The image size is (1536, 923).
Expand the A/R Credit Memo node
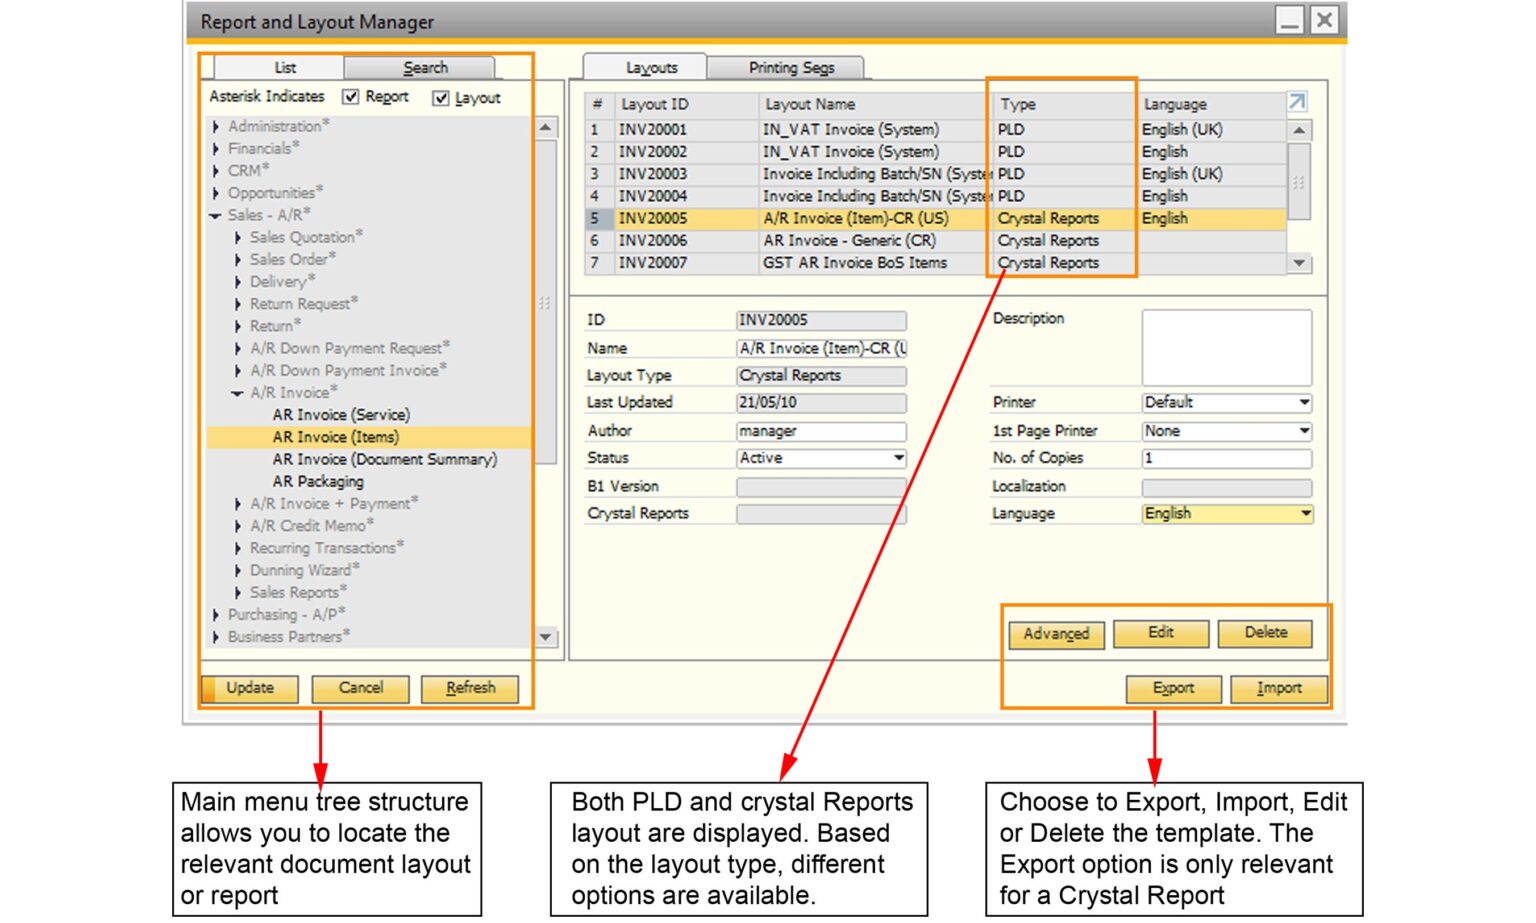coord(238,526)
